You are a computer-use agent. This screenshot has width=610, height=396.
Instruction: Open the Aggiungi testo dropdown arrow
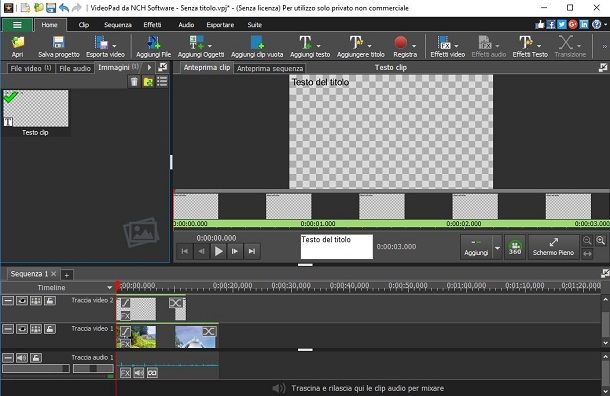(318, 46)
